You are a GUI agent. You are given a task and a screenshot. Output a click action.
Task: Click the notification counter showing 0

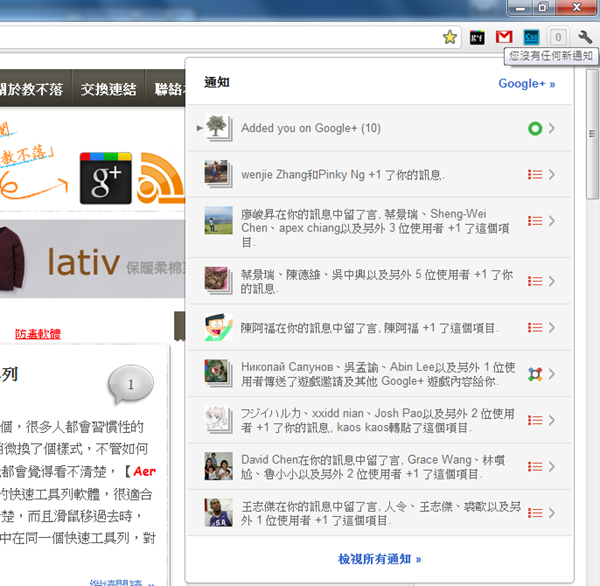(558, 37)
